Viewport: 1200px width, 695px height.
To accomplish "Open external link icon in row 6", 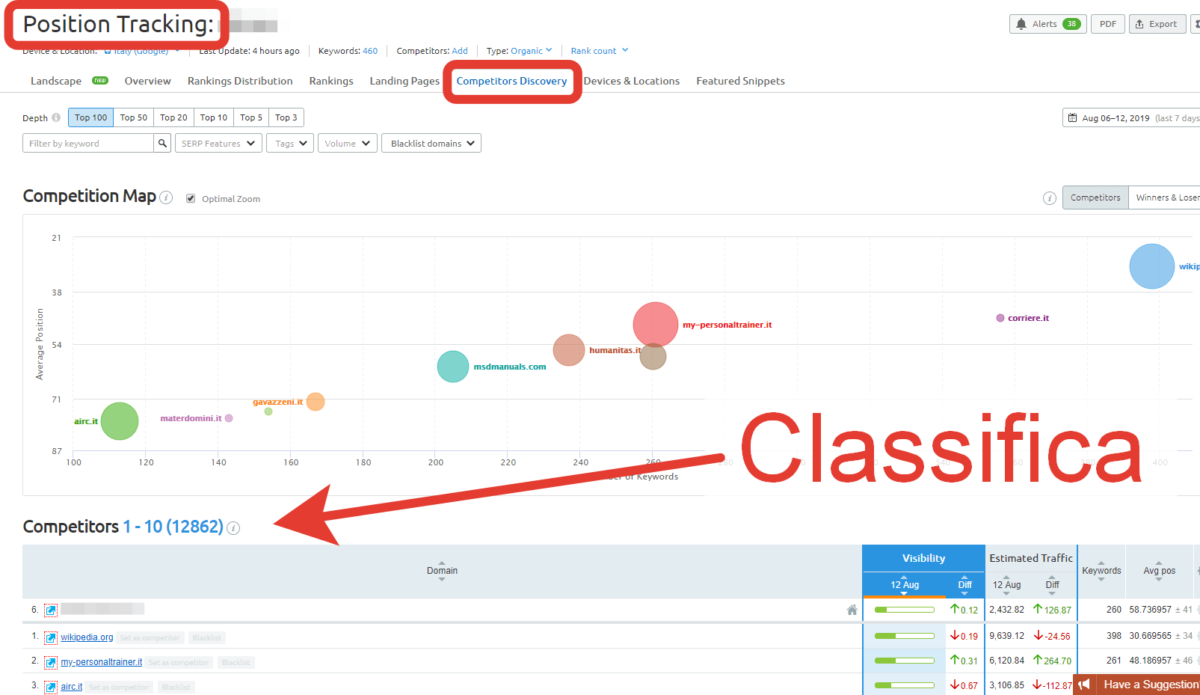I will pyautogui.click(x=51, y=609).
